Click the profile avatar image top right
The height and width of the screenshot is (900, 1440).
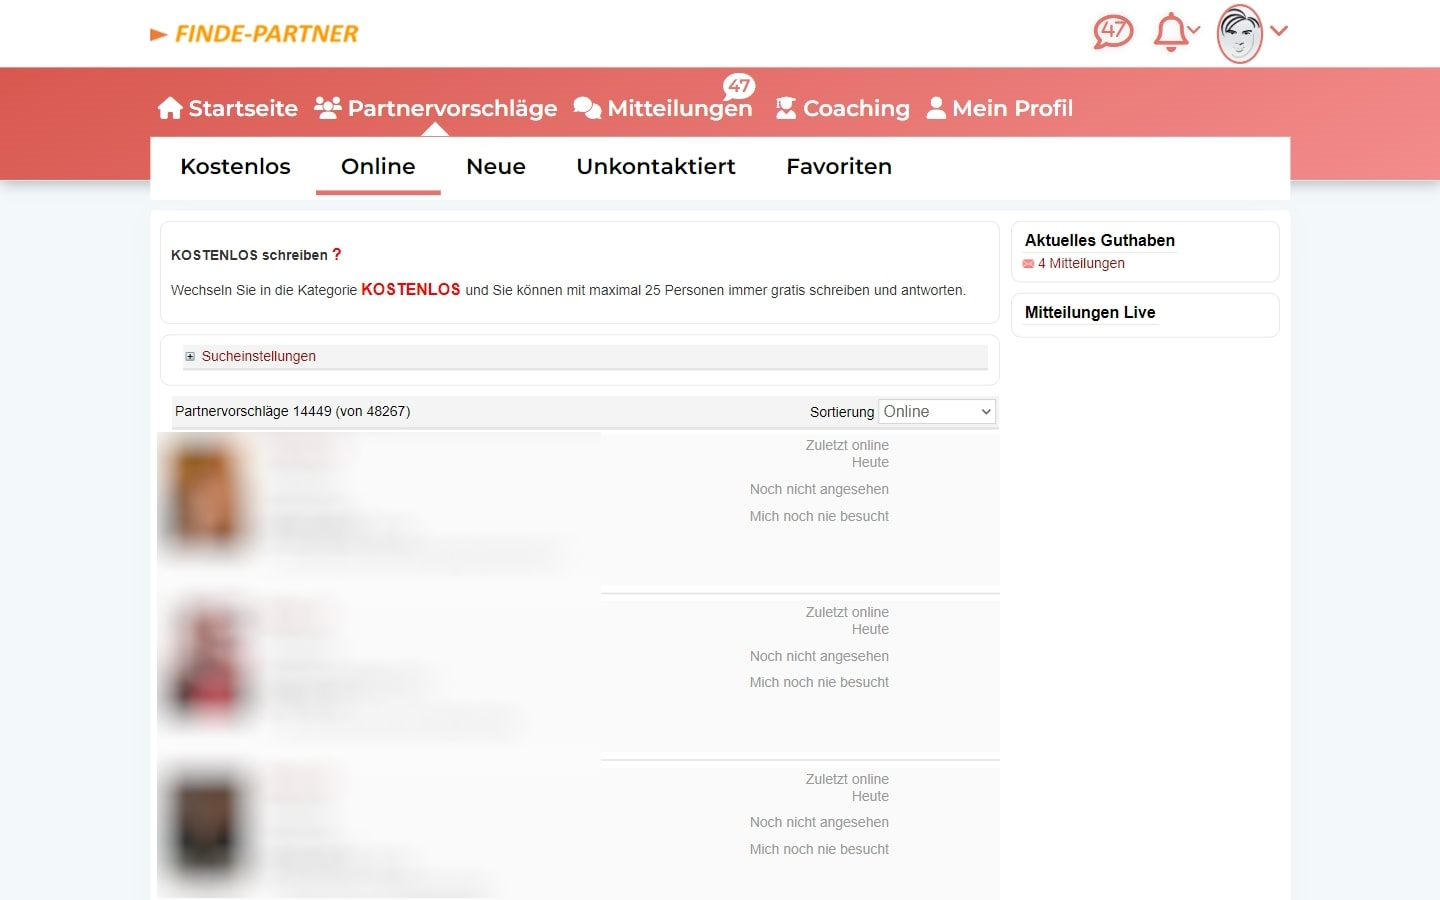(1240, 33)
